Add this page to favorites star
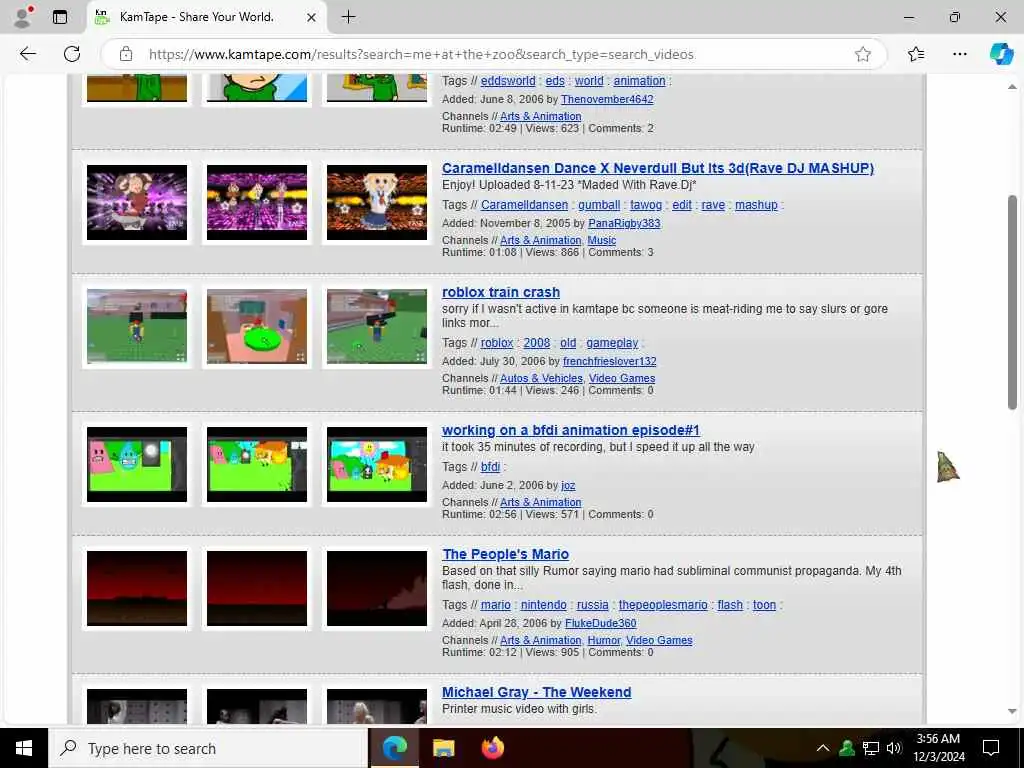This screenshot has height=768, width=1024. pos(863,54)
